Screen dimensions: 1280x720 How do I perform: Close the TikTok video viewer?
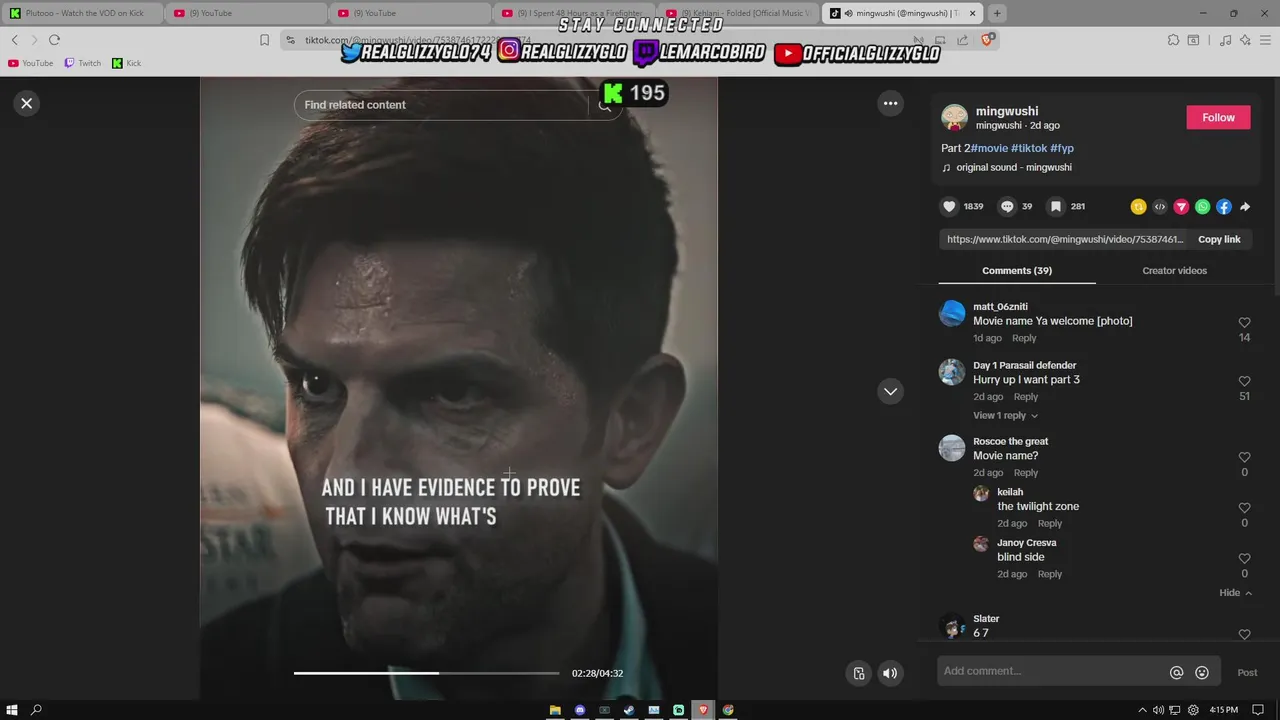(x=27, y=103)
